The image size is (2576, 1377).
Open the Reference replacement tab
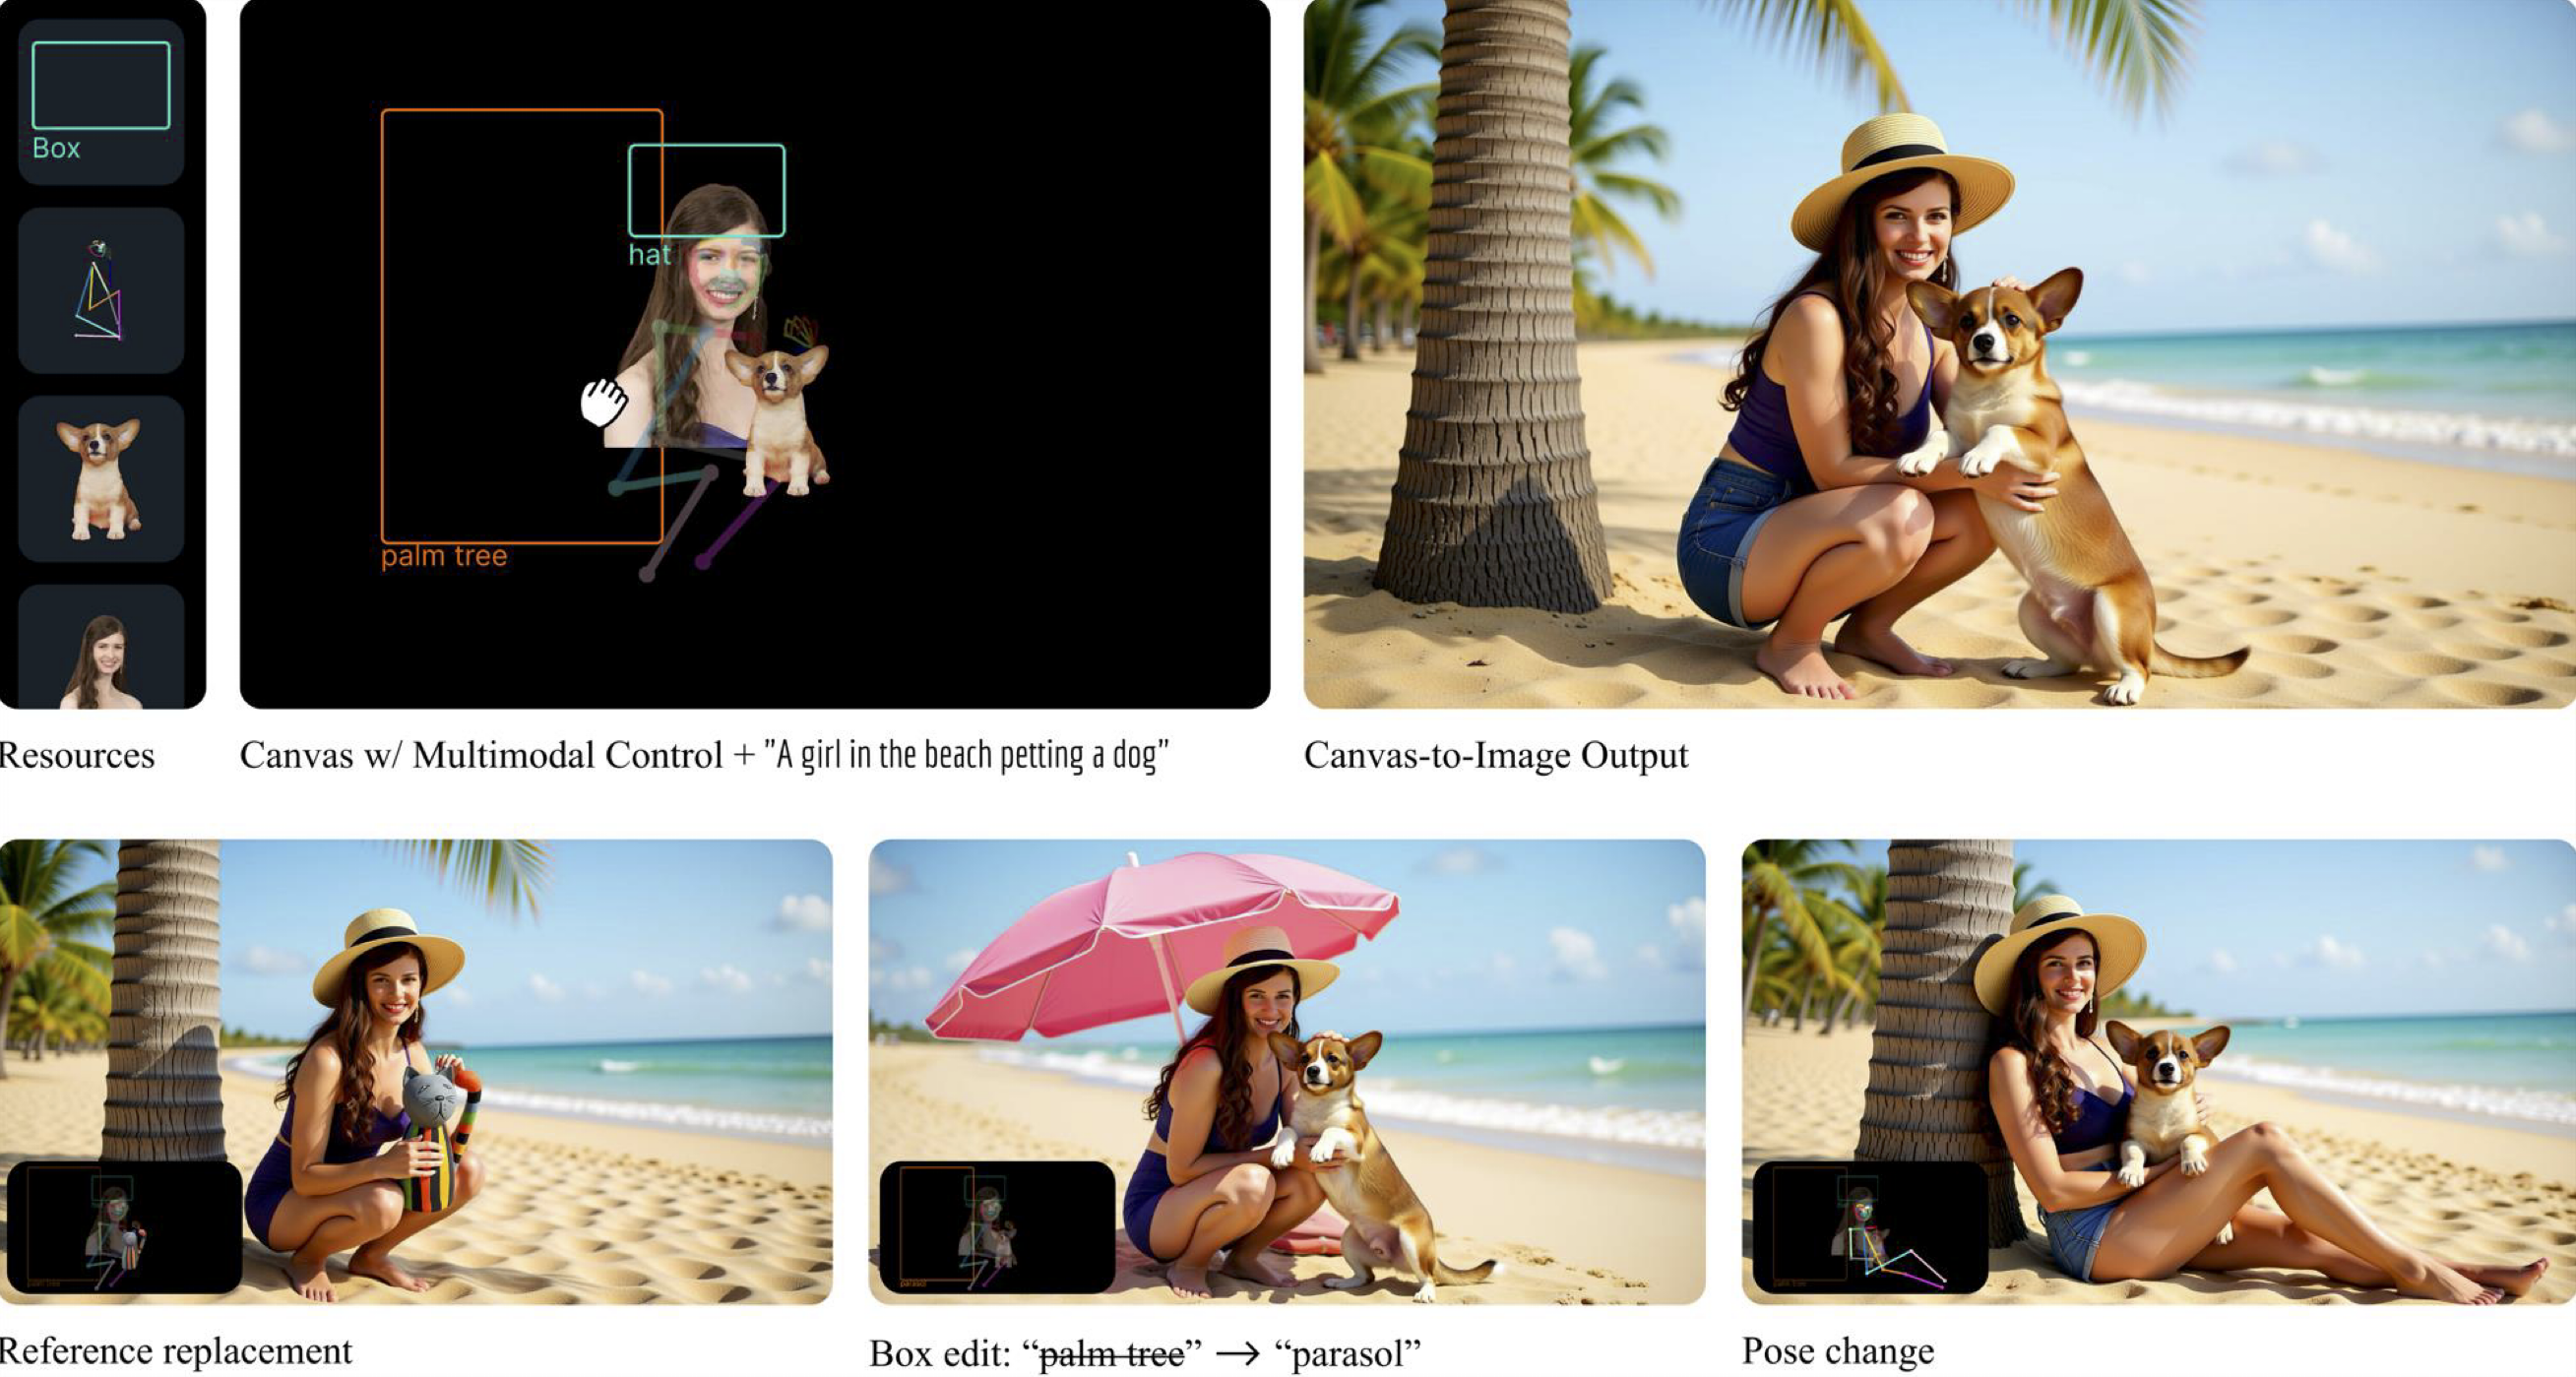(176, 1349)
